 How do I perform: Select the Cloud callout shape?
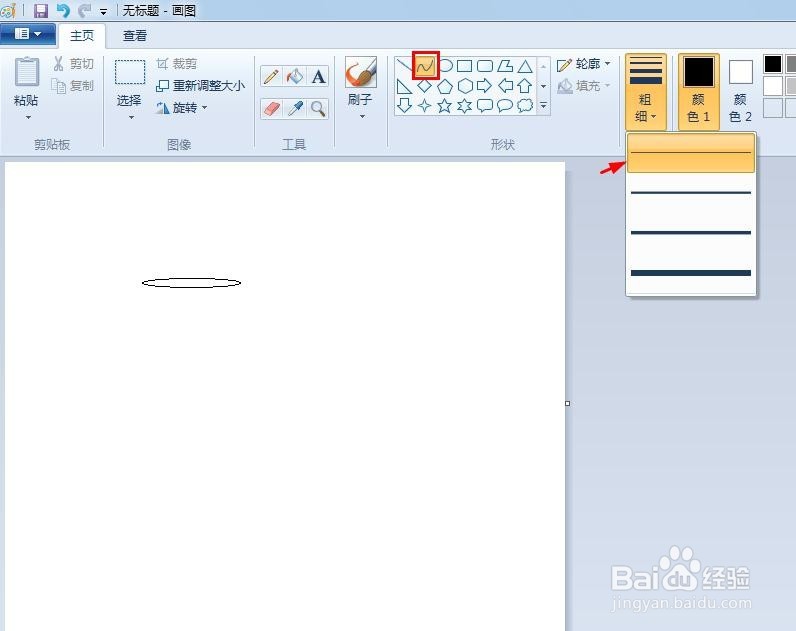pos(525,105)
